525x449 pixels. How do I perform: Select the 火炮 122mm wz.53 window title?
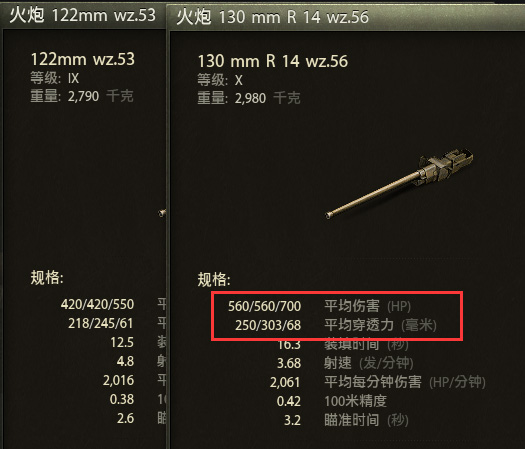click(x=82, y=15)
